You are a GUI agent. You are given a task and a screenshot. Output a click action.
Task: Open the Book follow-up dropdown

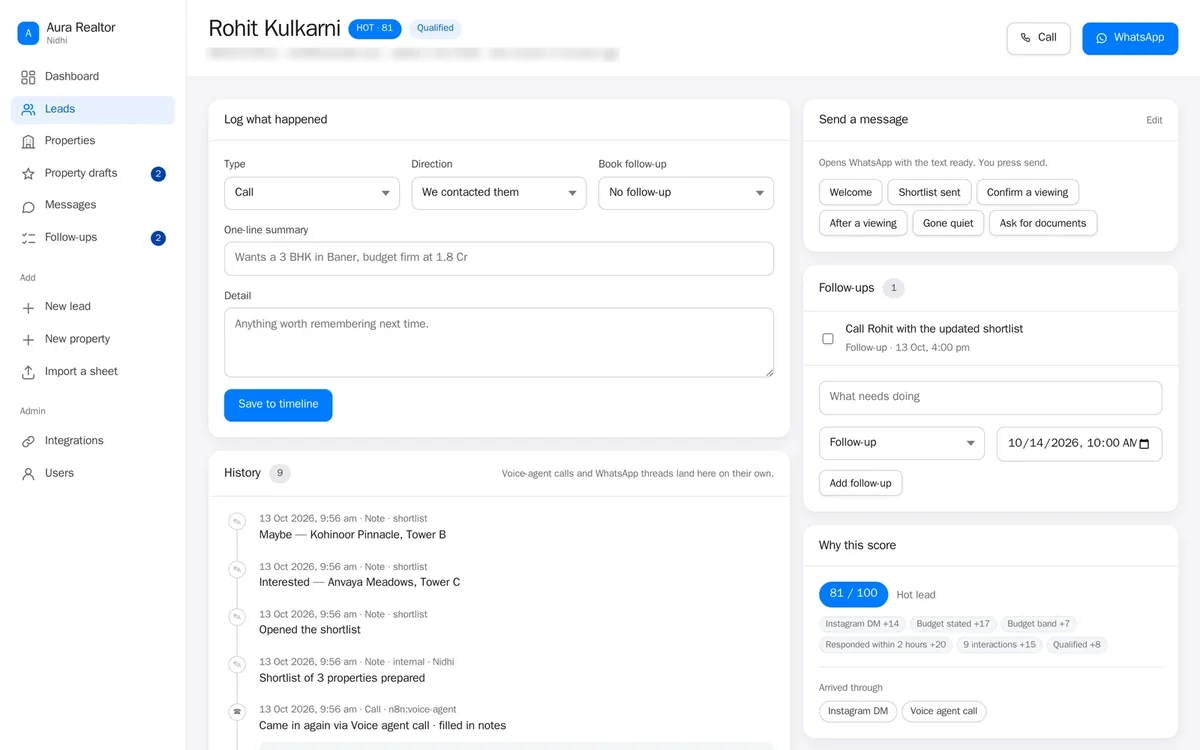pos(686,193)
